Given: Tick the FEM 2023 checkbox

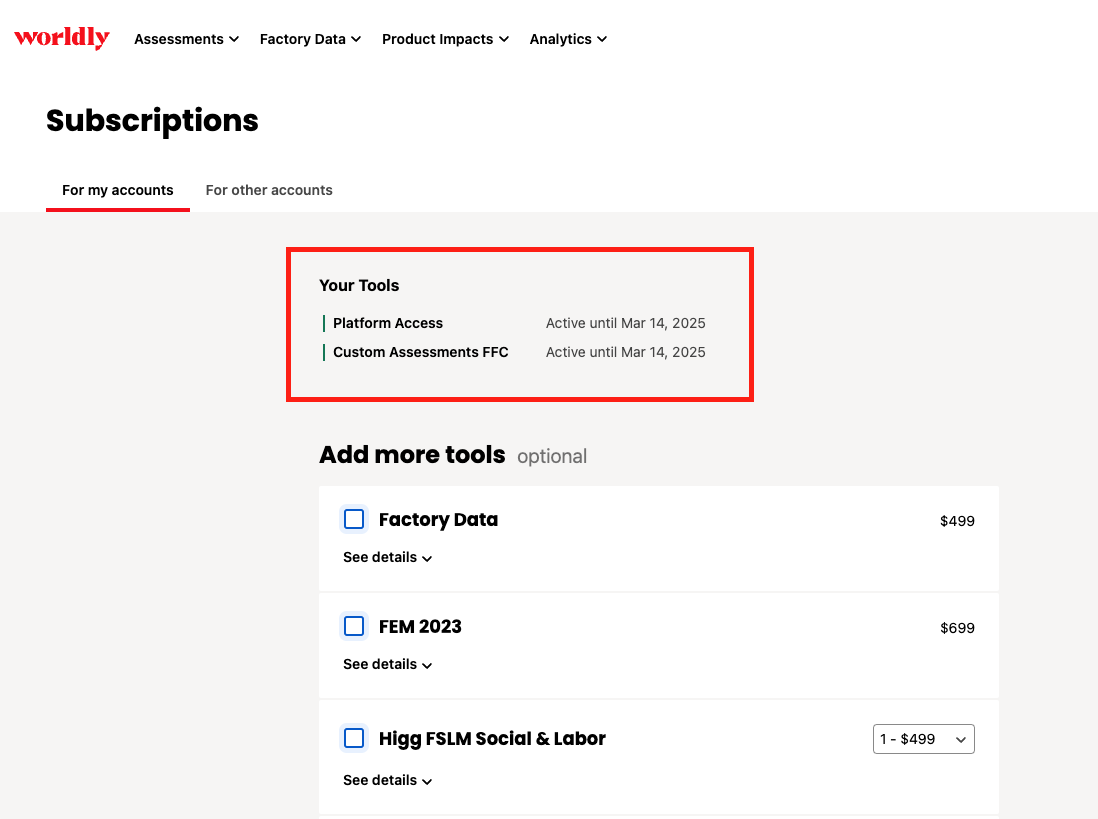Looking at the screenshot, I should click(354, 626).
